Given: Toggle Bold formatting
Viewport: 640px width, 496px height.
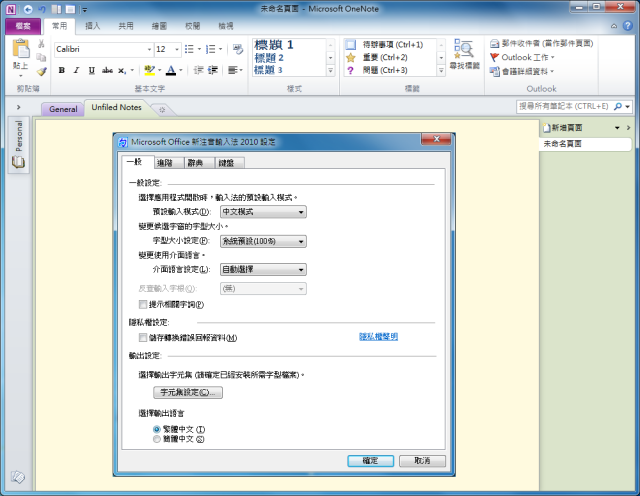Looking at the screenshot, I should 62,70.
